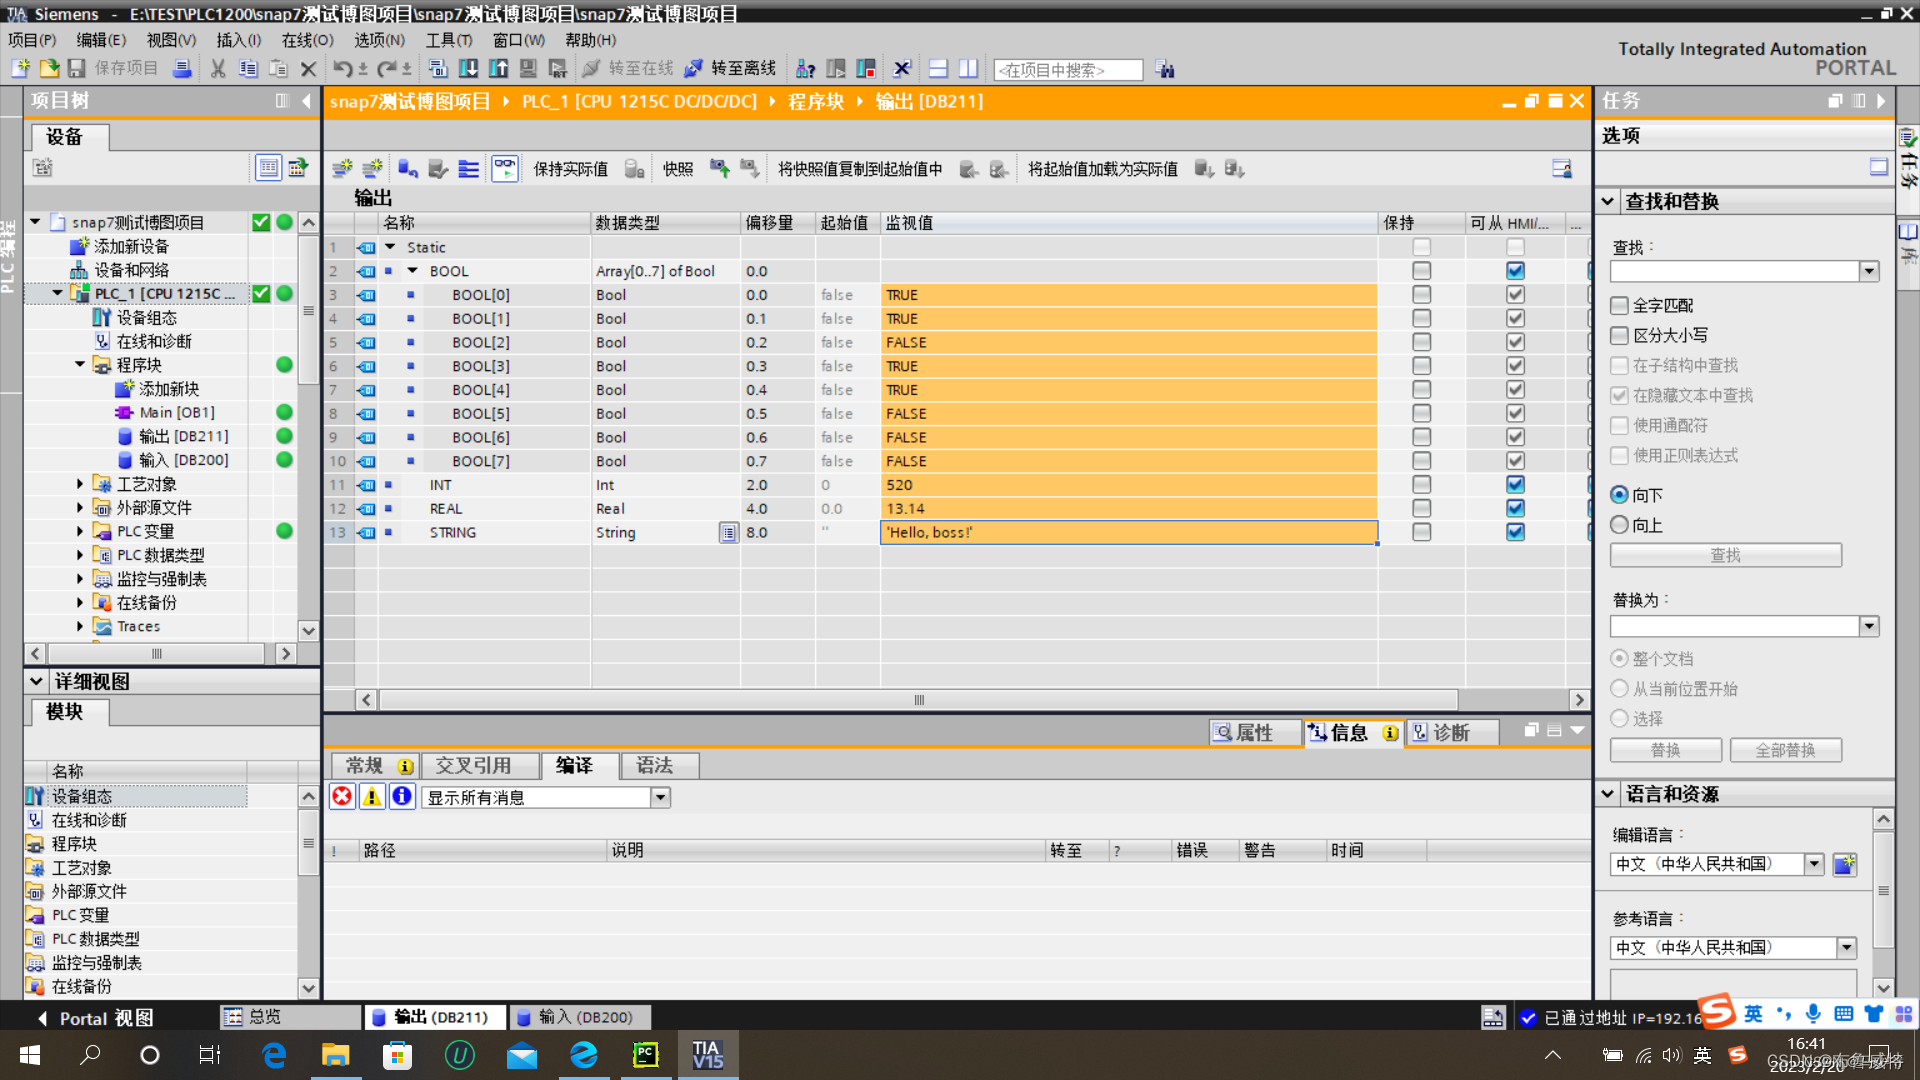Click the 快照 snapshot toolbar button
This screenshot has width=1920, height=1080.
[677, 169]
